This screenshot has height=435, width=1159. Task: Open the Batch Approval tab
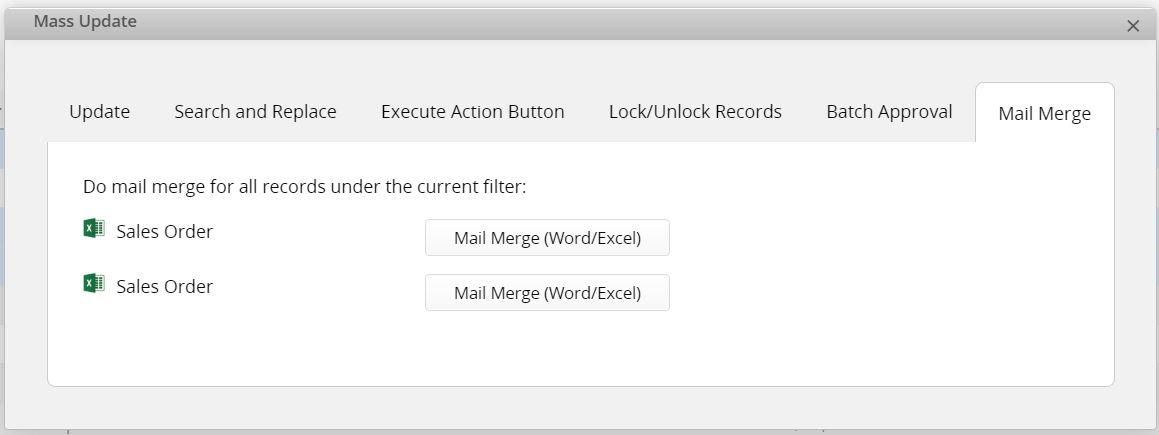pos(889,112)
